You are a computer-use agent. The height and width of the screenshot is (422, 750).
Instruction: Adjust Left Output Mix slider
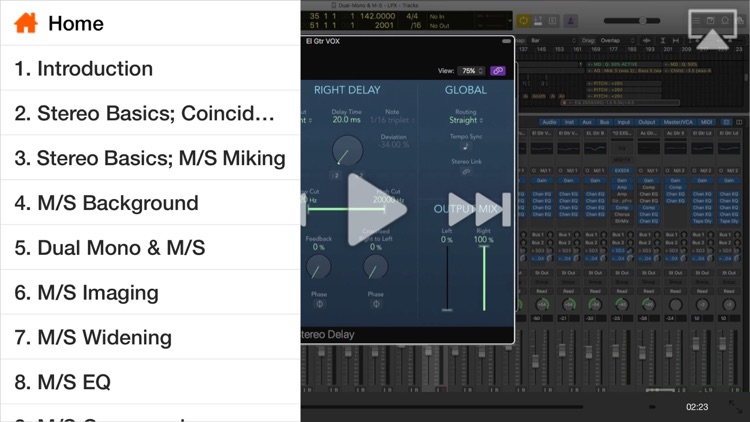tap(447, 278)
